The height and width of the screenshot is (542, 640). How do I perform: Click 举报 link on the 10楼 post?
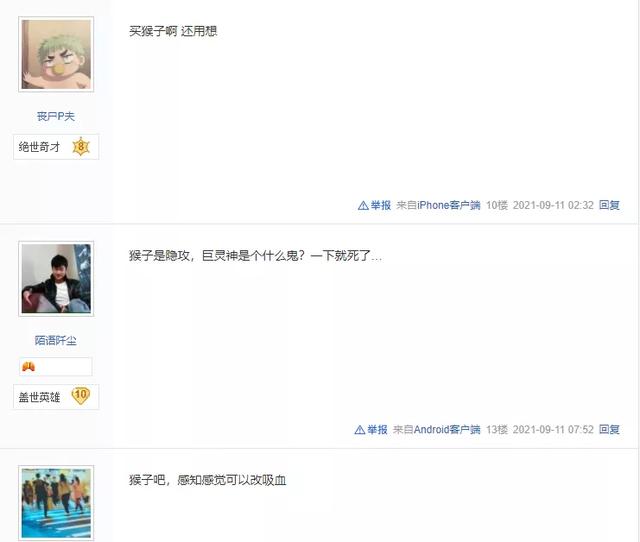[x=380, y=205]
